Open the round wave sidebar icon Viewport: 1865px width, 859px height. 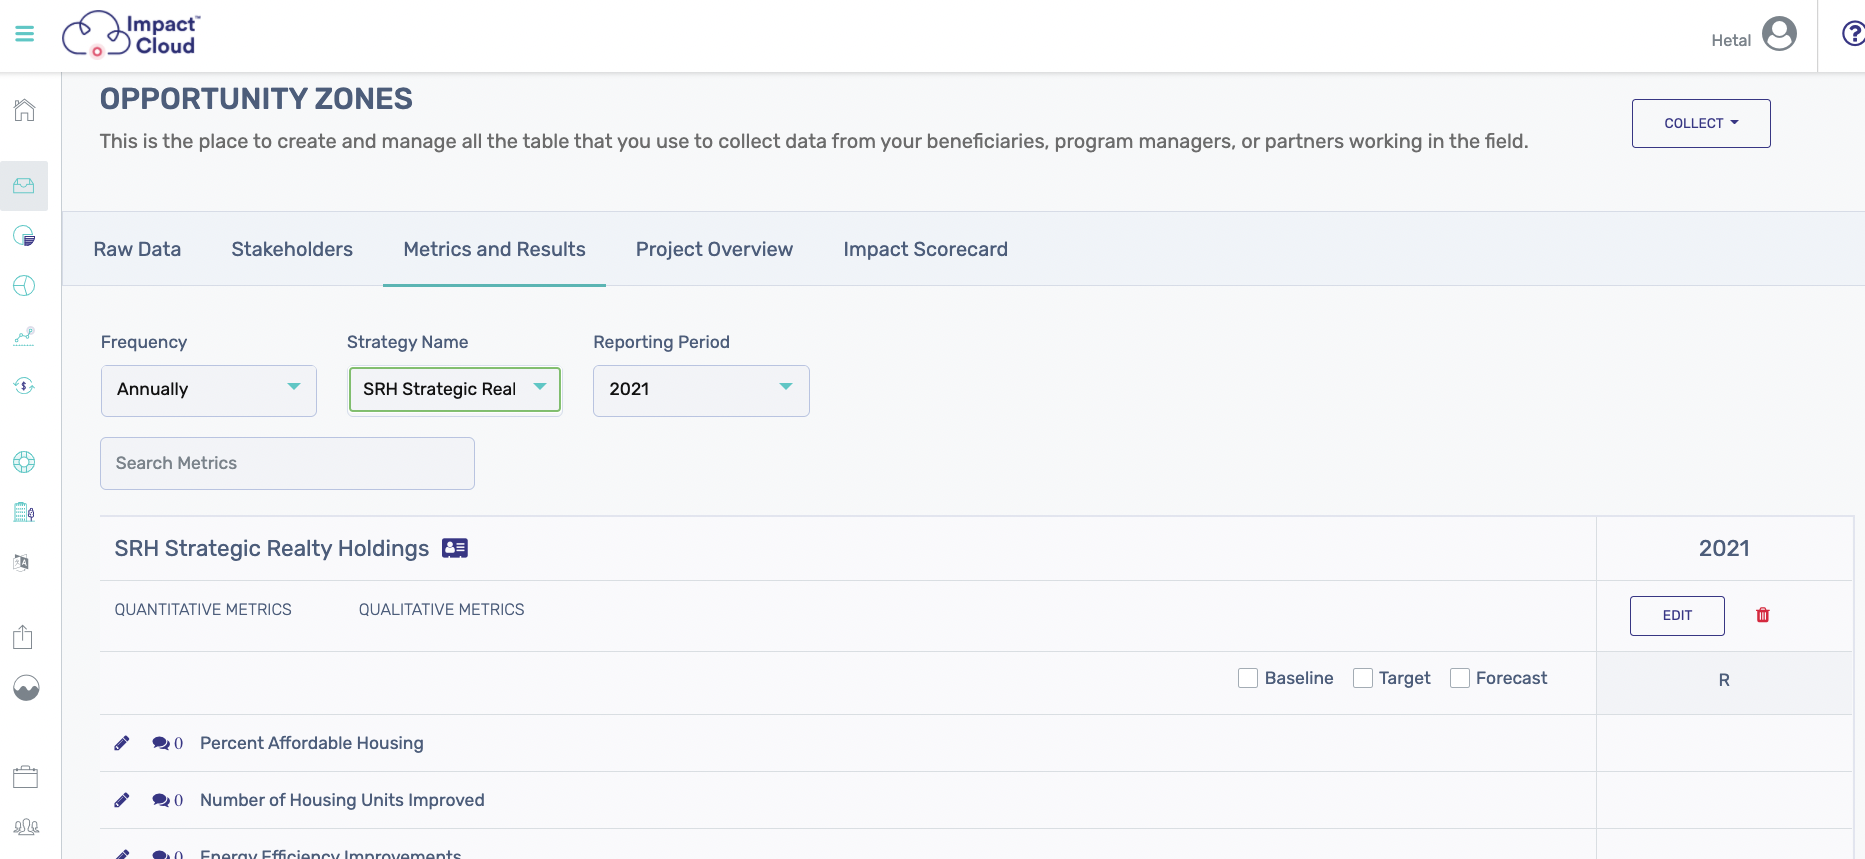[26, 688]
